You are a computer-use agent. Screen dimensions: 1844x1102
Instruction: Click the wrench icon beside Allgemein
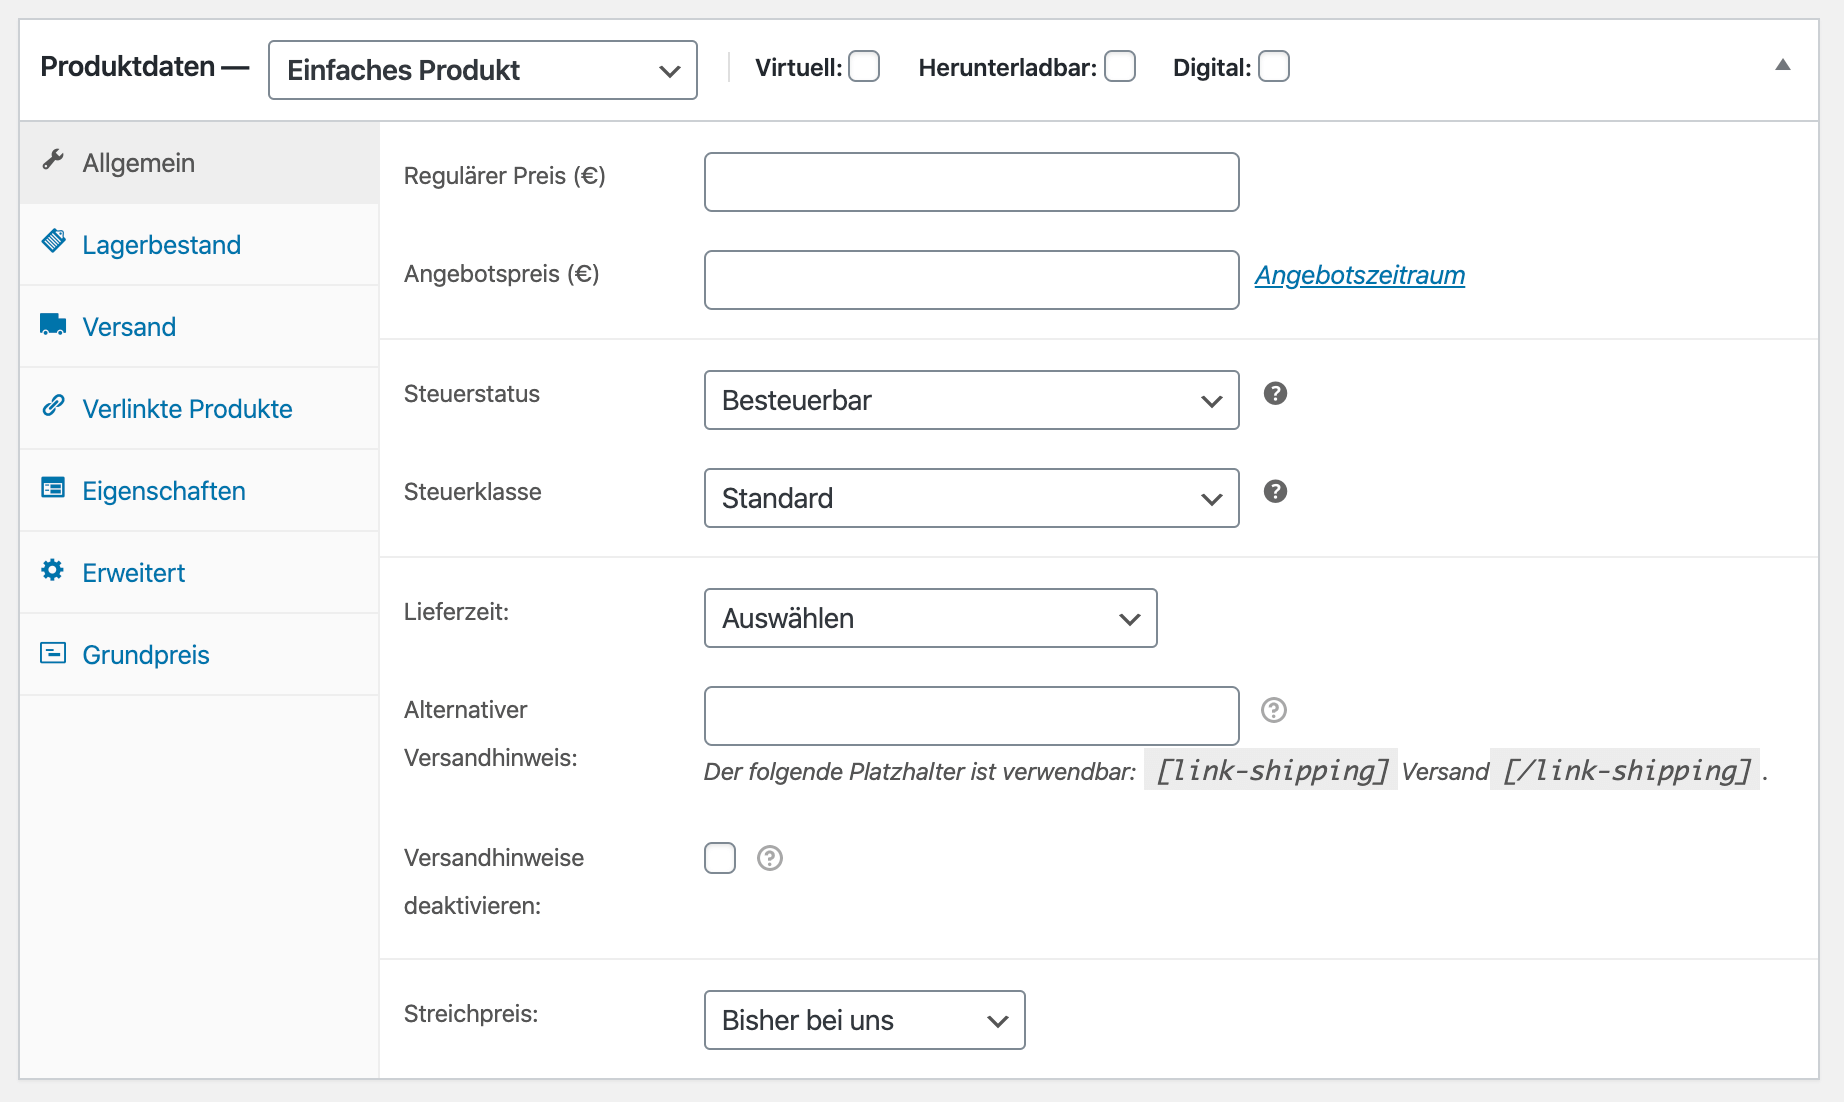[53, 161]
